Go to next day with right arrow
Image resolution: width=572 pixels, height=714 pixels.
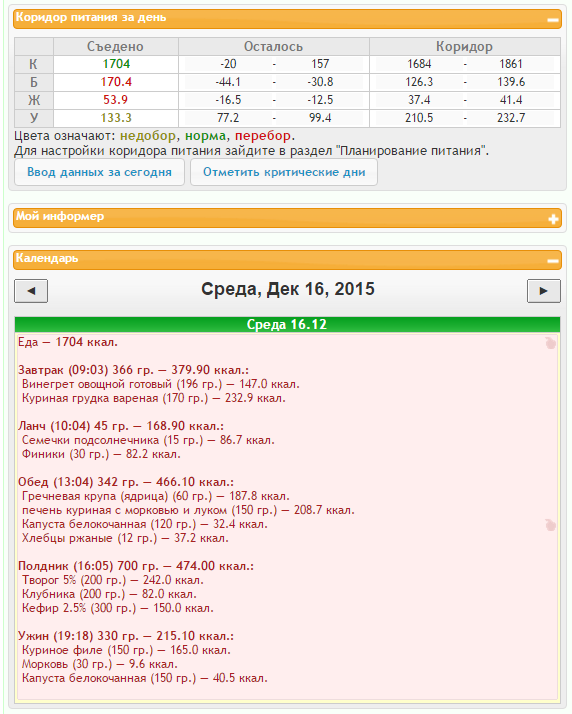(x=543, y=291)
